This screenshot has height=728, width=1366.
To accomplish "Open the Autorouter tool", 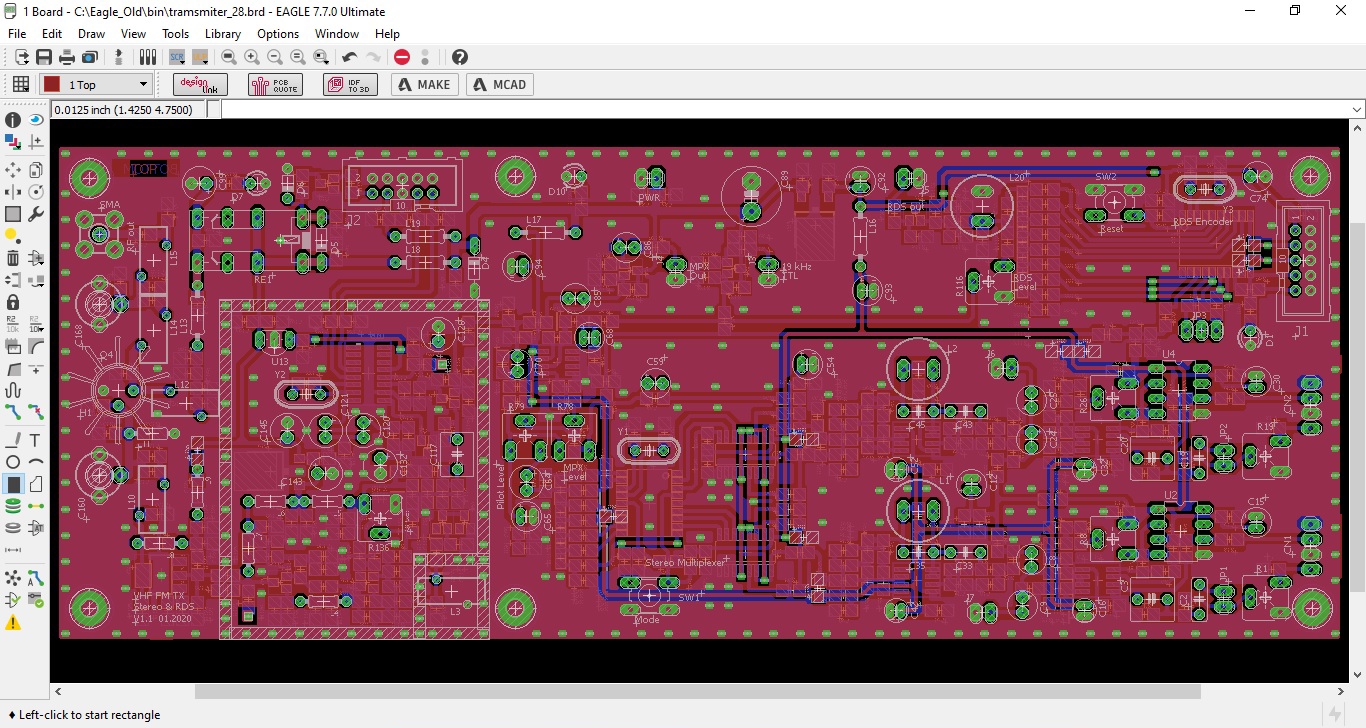I will click(36, 578).
